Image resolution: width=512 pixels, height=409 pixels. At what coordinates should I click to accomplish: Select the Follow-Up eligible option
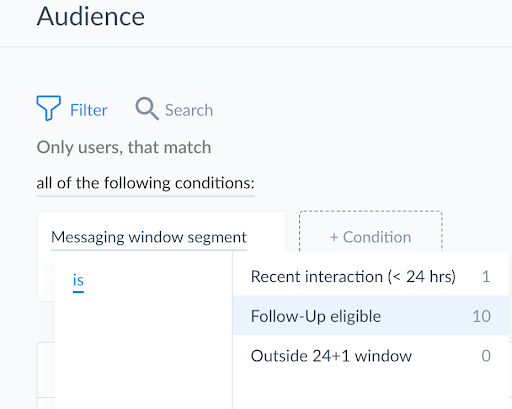point(371,316)
